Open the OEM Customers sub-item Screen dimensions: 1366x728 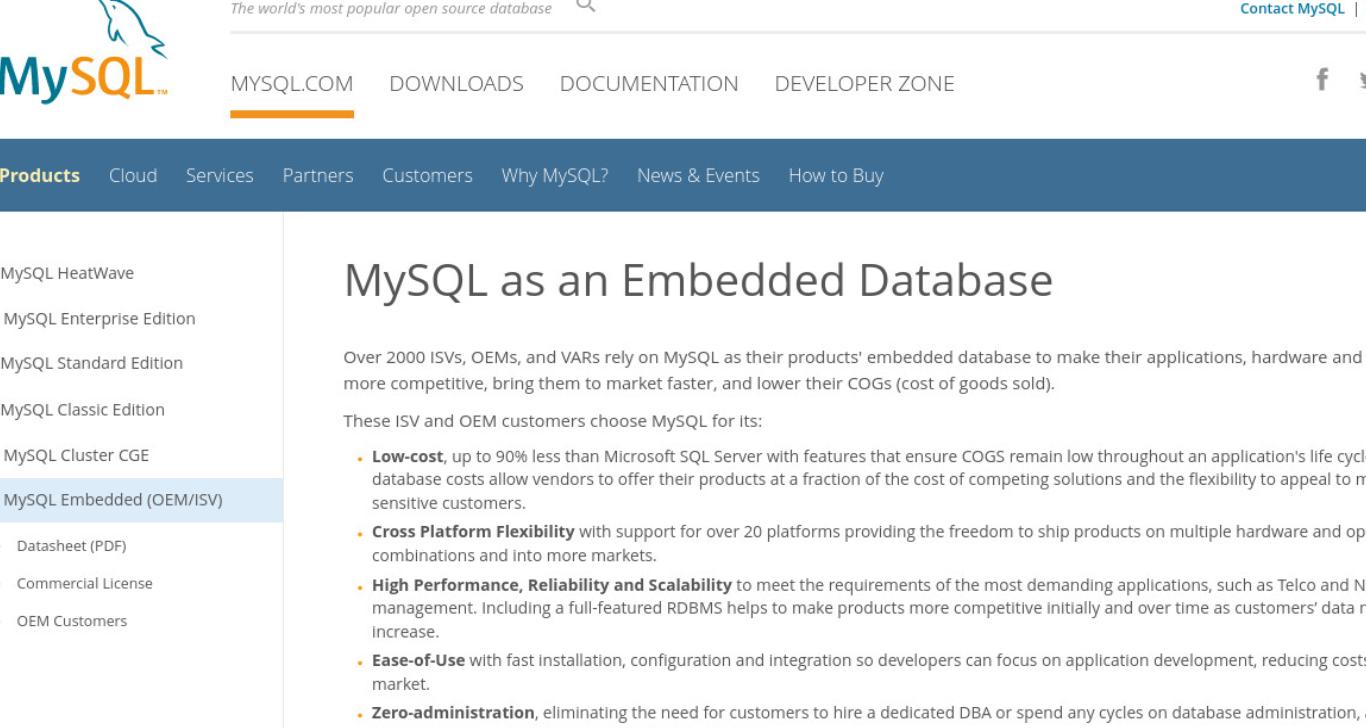click(72, 621)
